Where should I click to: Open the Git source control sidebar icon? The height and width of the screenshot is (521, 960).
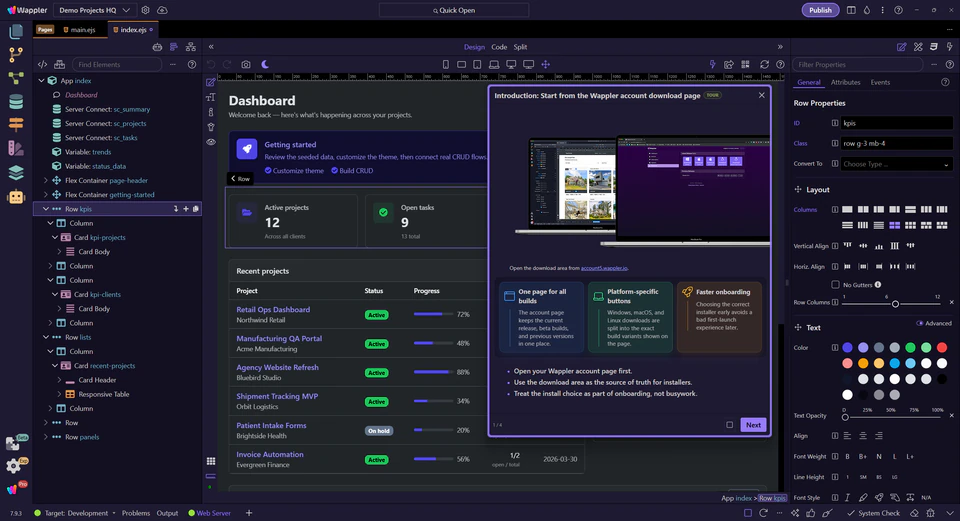[x=16, y=54]
